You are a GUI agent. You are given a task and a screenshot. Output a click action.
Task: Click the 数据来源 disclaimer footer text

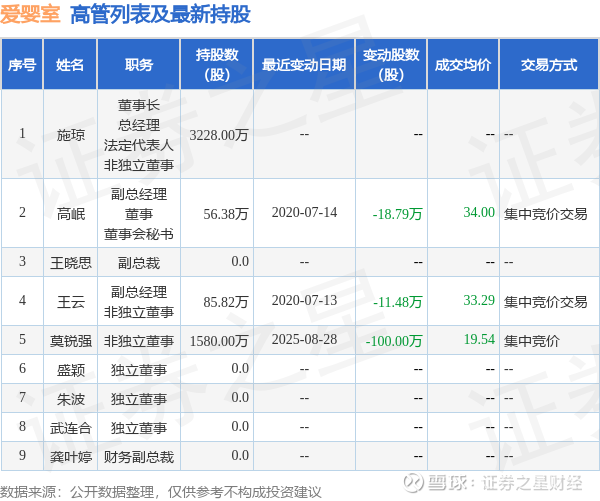[161, 492]
